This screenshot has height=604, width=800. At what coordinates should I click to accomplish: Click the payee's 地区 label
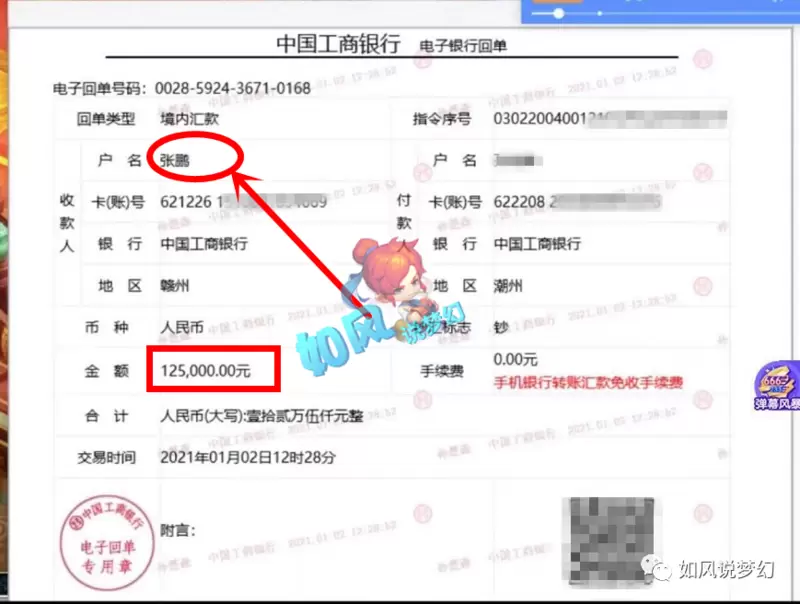(120, 286)
